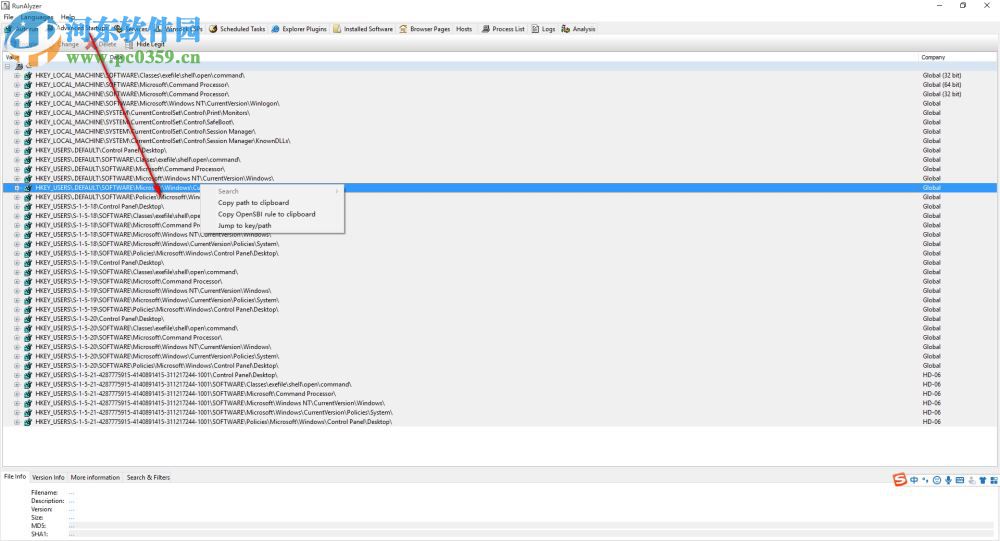Viewport: 1000px width, 541px height.
Task: Switch to the Search & Filters tab
Action: 148,477
